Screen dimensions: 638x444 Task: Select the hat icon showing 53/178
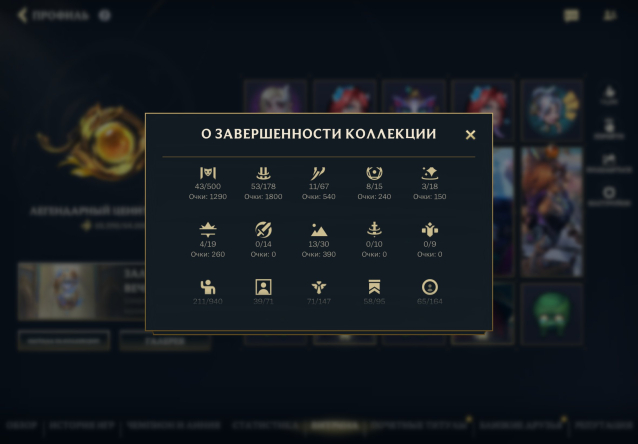click(x=263, y=173)
